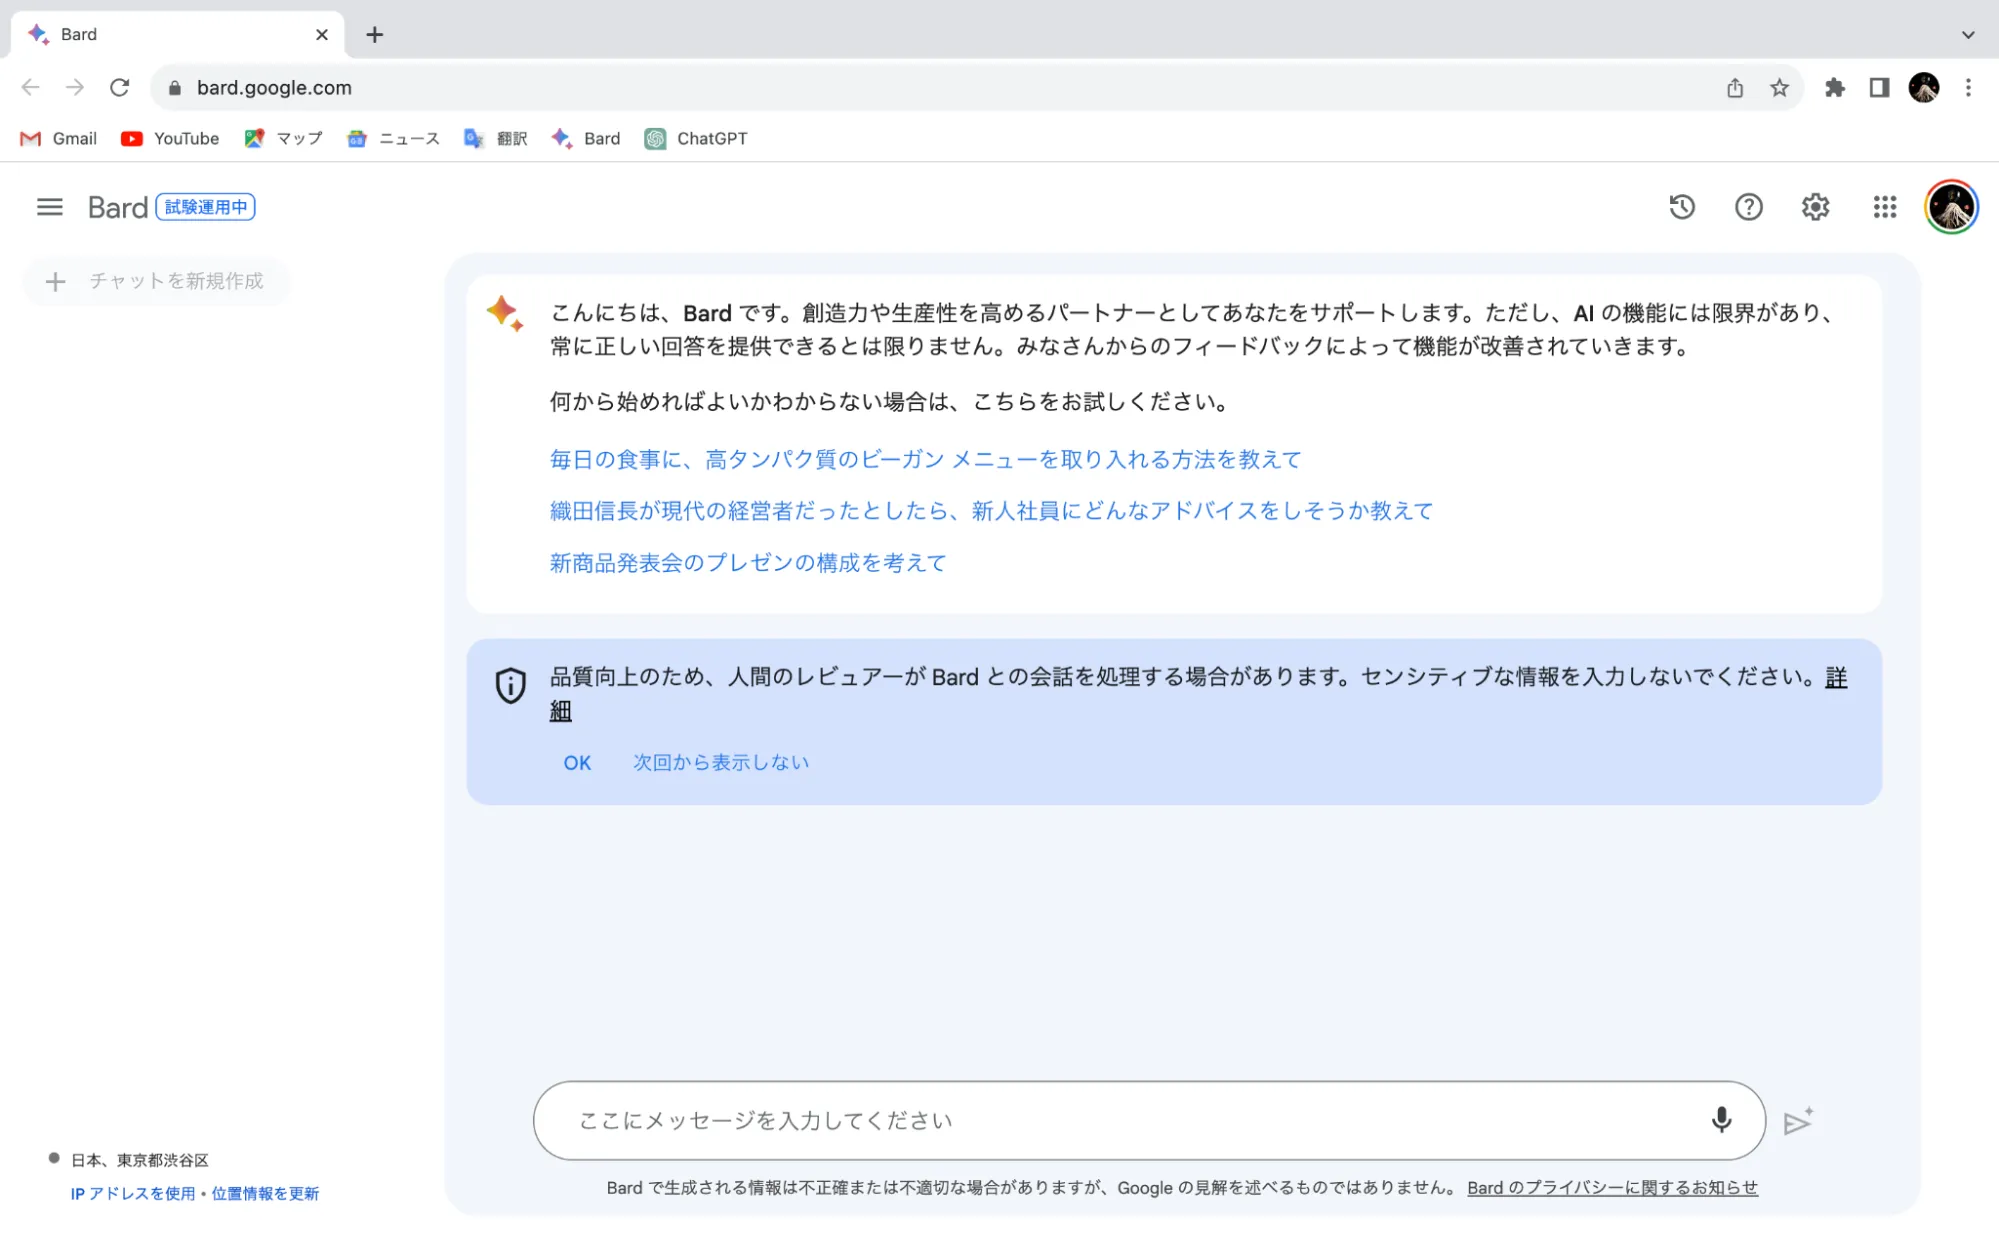Open the Chrome extensions puzzle icon
The image size is (1999, 1250).
[x=1834, y=88]
